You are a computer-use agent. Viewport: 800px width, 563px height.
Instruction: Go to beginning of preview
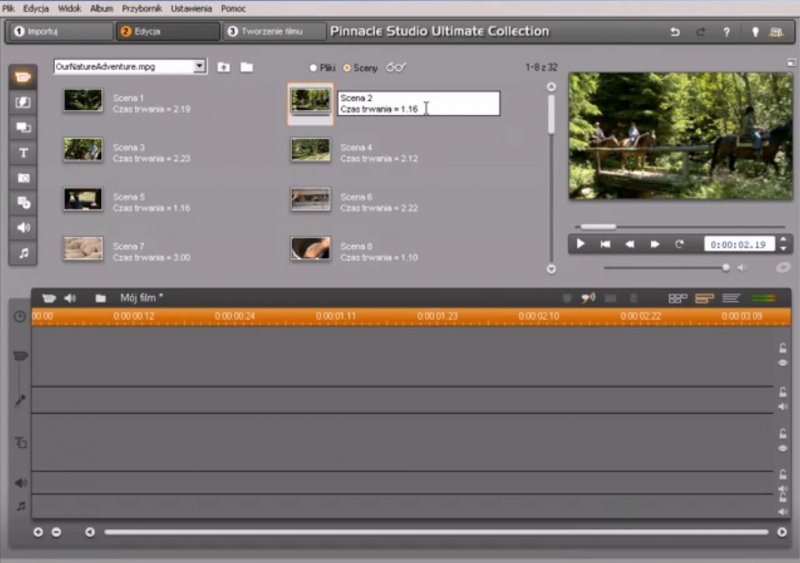click(x=605, y=244)
